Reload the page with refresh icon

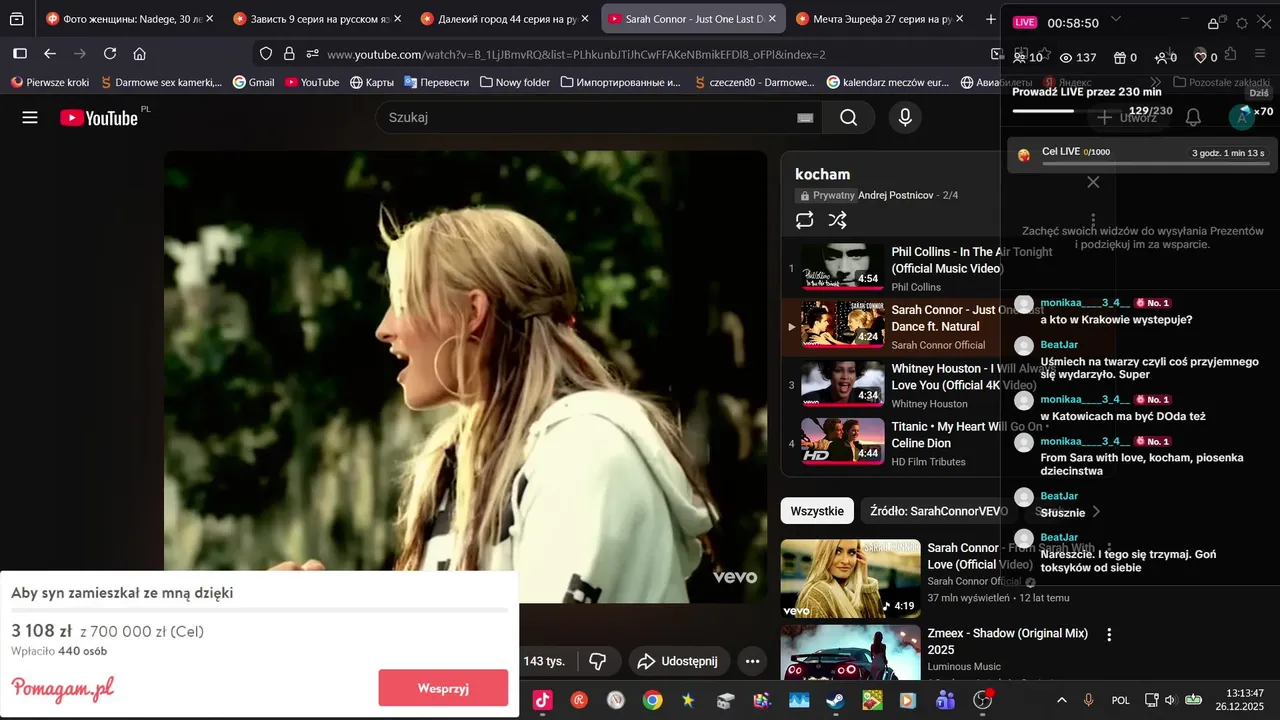click(110, 54)
